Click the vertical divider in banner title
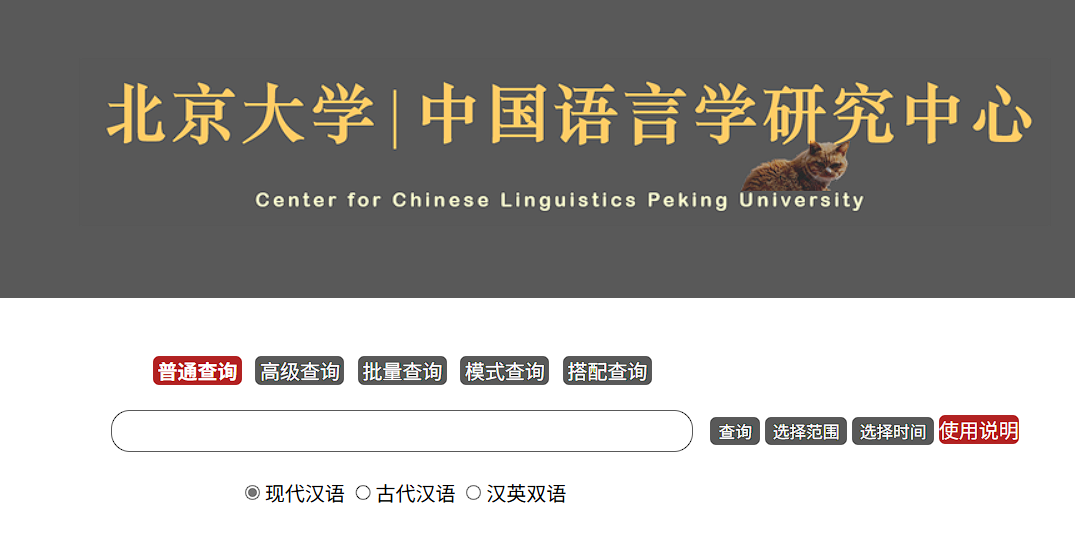This screenshot has height=547, width=1075. coord(395,116)
